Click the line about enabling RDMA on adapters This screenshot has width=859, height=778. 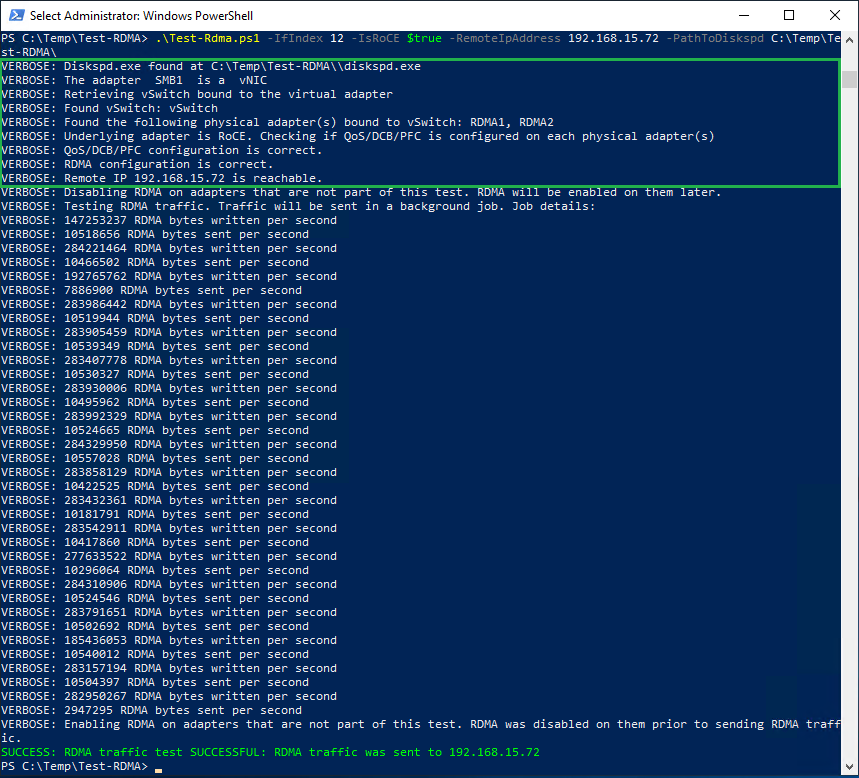tap(300, 723)
